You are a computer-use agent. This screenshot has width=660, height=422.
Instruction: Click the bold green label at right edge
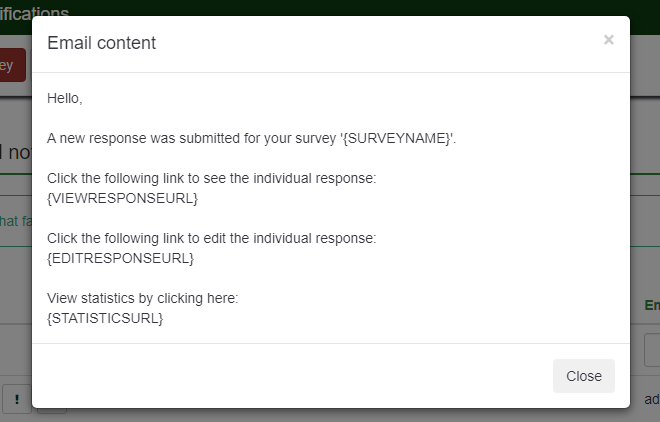click(x=651, y=305)
